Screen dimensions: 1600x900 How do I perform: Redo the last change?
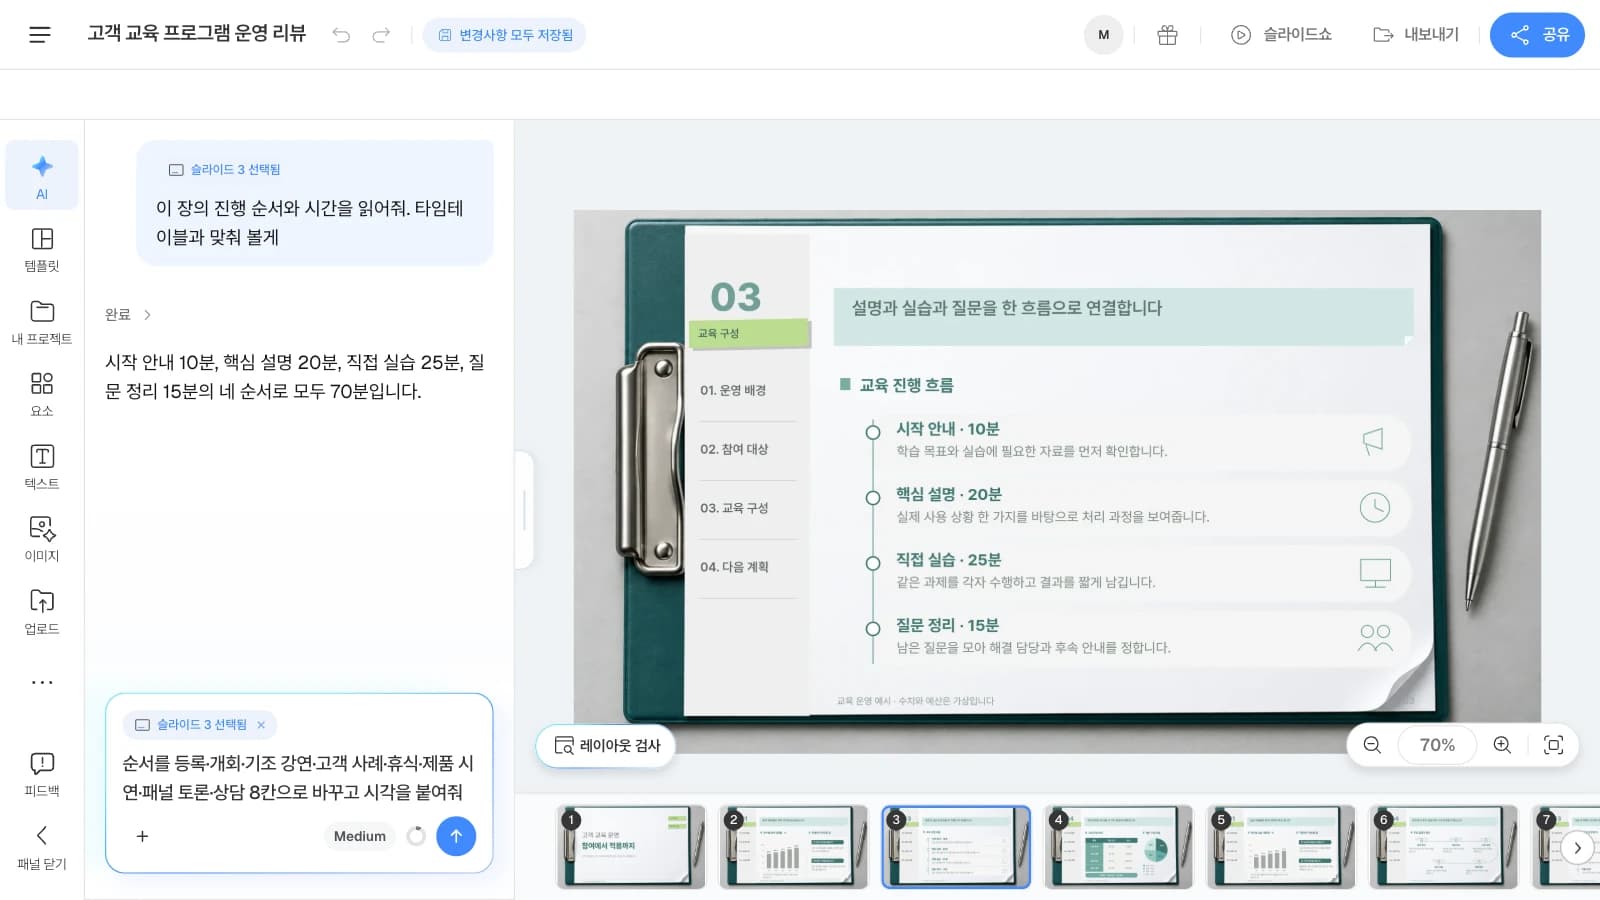click(x=381, y=35)
